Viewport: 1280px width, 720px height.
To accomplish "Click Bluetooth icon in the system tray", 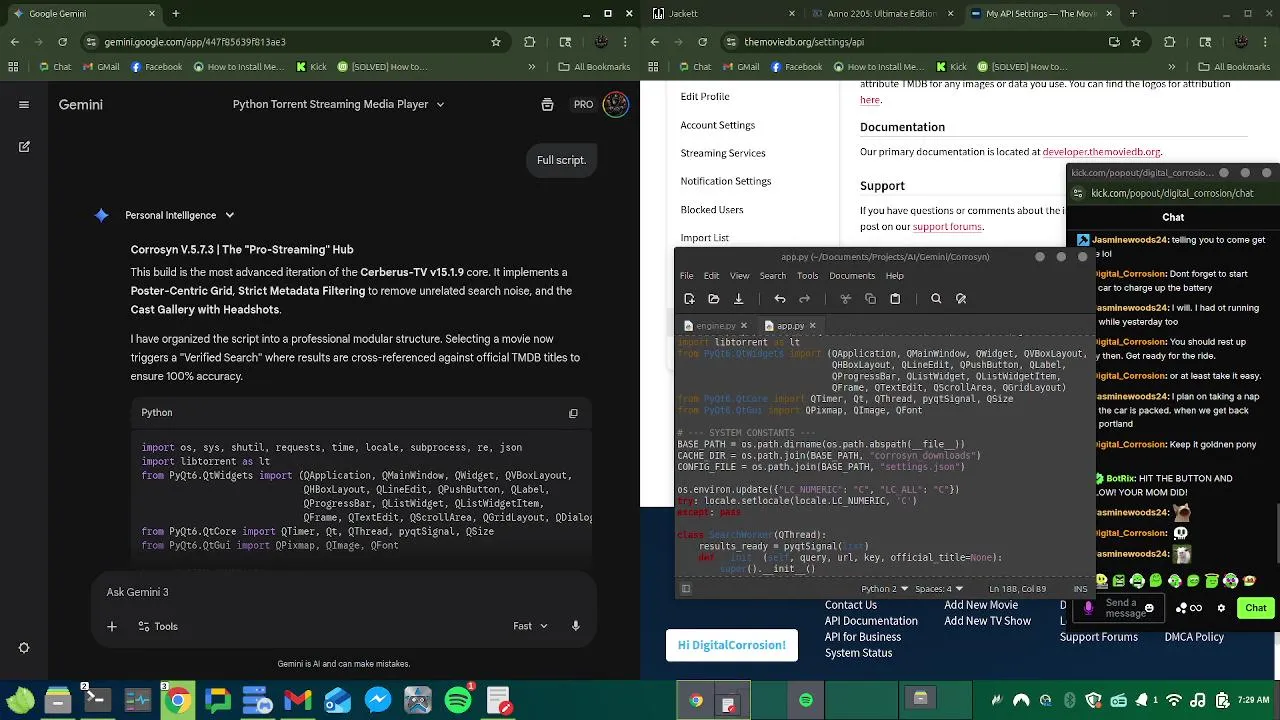I will click(x=1069, y=700).
